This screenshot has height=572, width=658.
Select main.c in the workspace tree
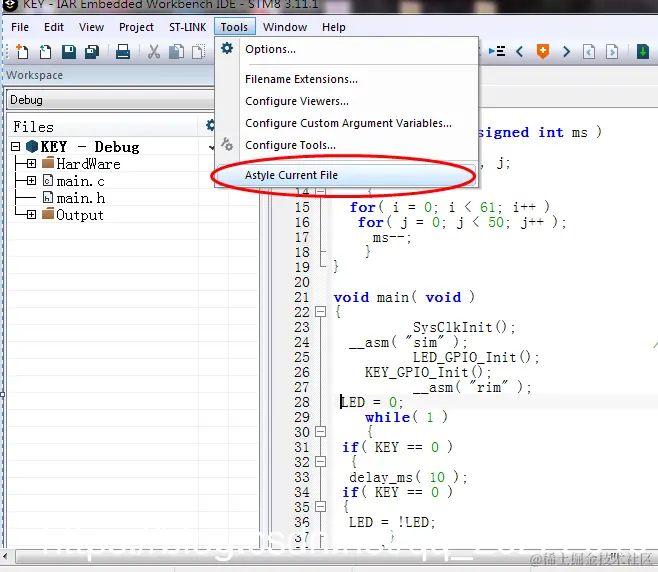(x=81, y=181)
